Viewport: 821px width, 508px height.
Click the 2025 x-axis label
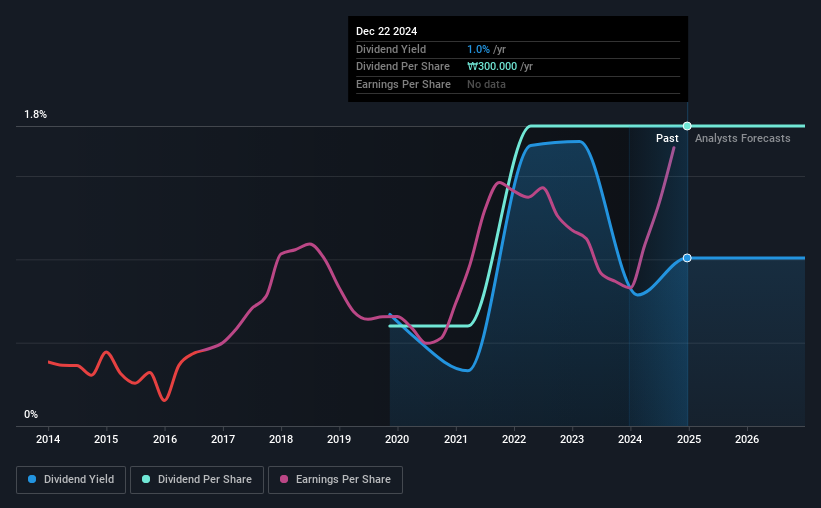tap(689, 439)
